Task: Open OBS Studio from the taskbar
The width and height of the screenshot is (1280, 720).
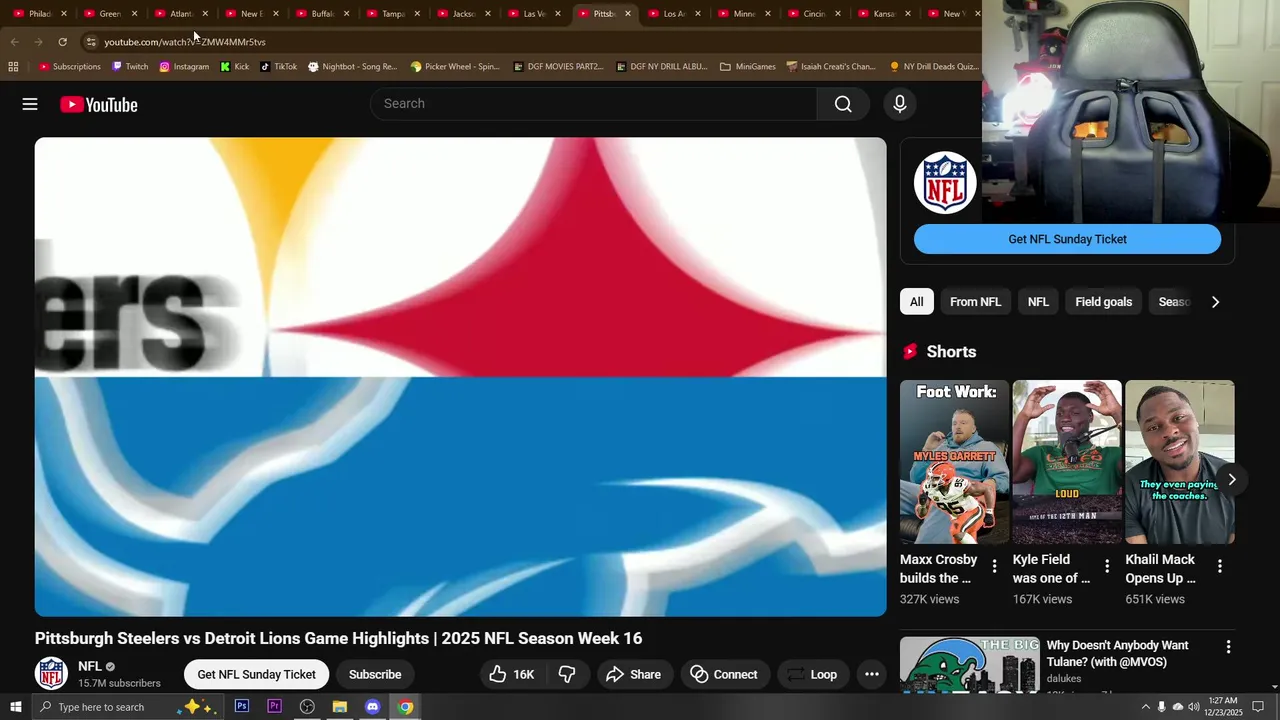Action: click(307, 706)
